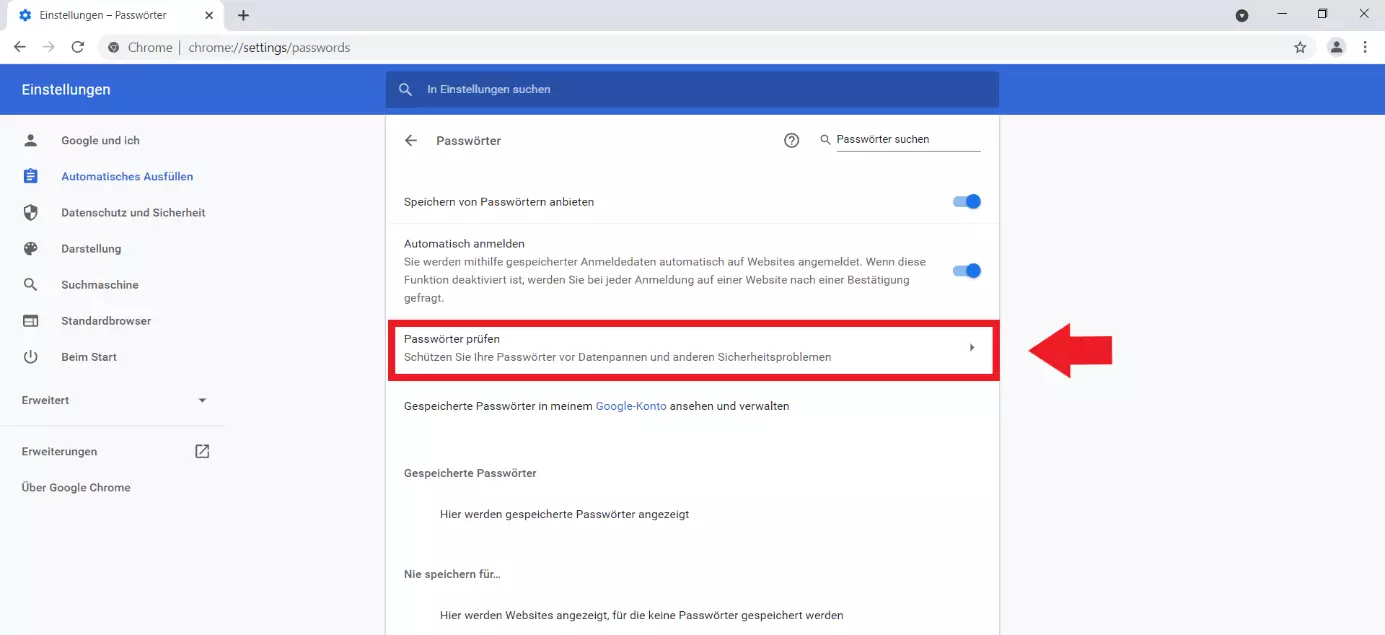This screenshot has height=635, width=1385.
Task: Click 'Hier werden gespeicherte Passwörter angezeigt' text
Action: coord(564,514)
